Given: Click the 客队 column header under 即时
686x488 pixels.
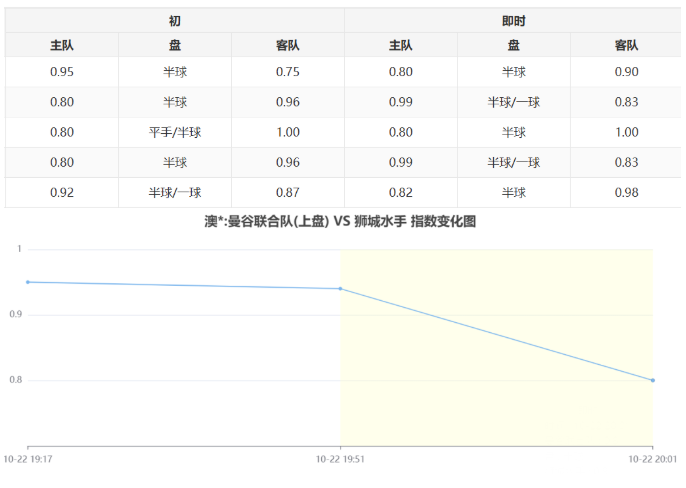Looking at the screenshot, I should coord(627,45).
